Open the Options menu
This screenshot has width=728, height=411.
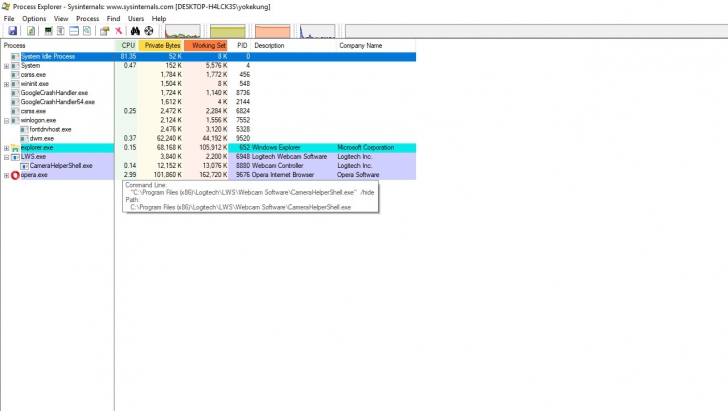point(34,19)
